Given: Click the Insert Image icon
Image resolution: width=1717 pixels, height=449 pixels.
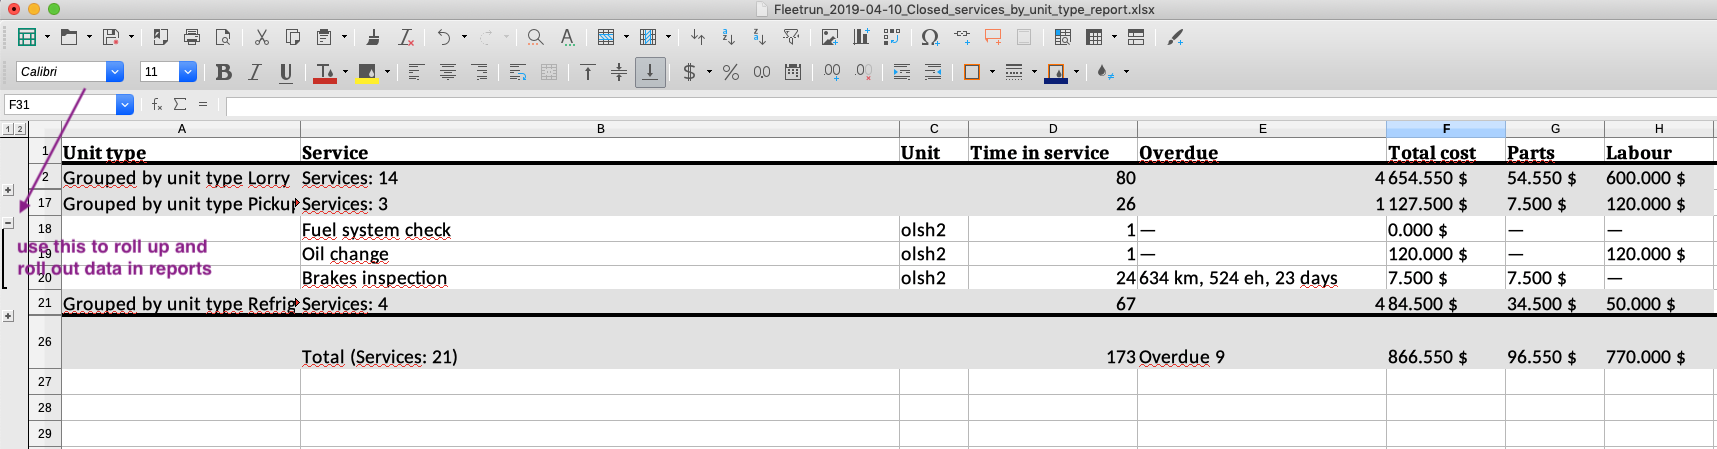Looking at the screenshot, I should 829,37.
